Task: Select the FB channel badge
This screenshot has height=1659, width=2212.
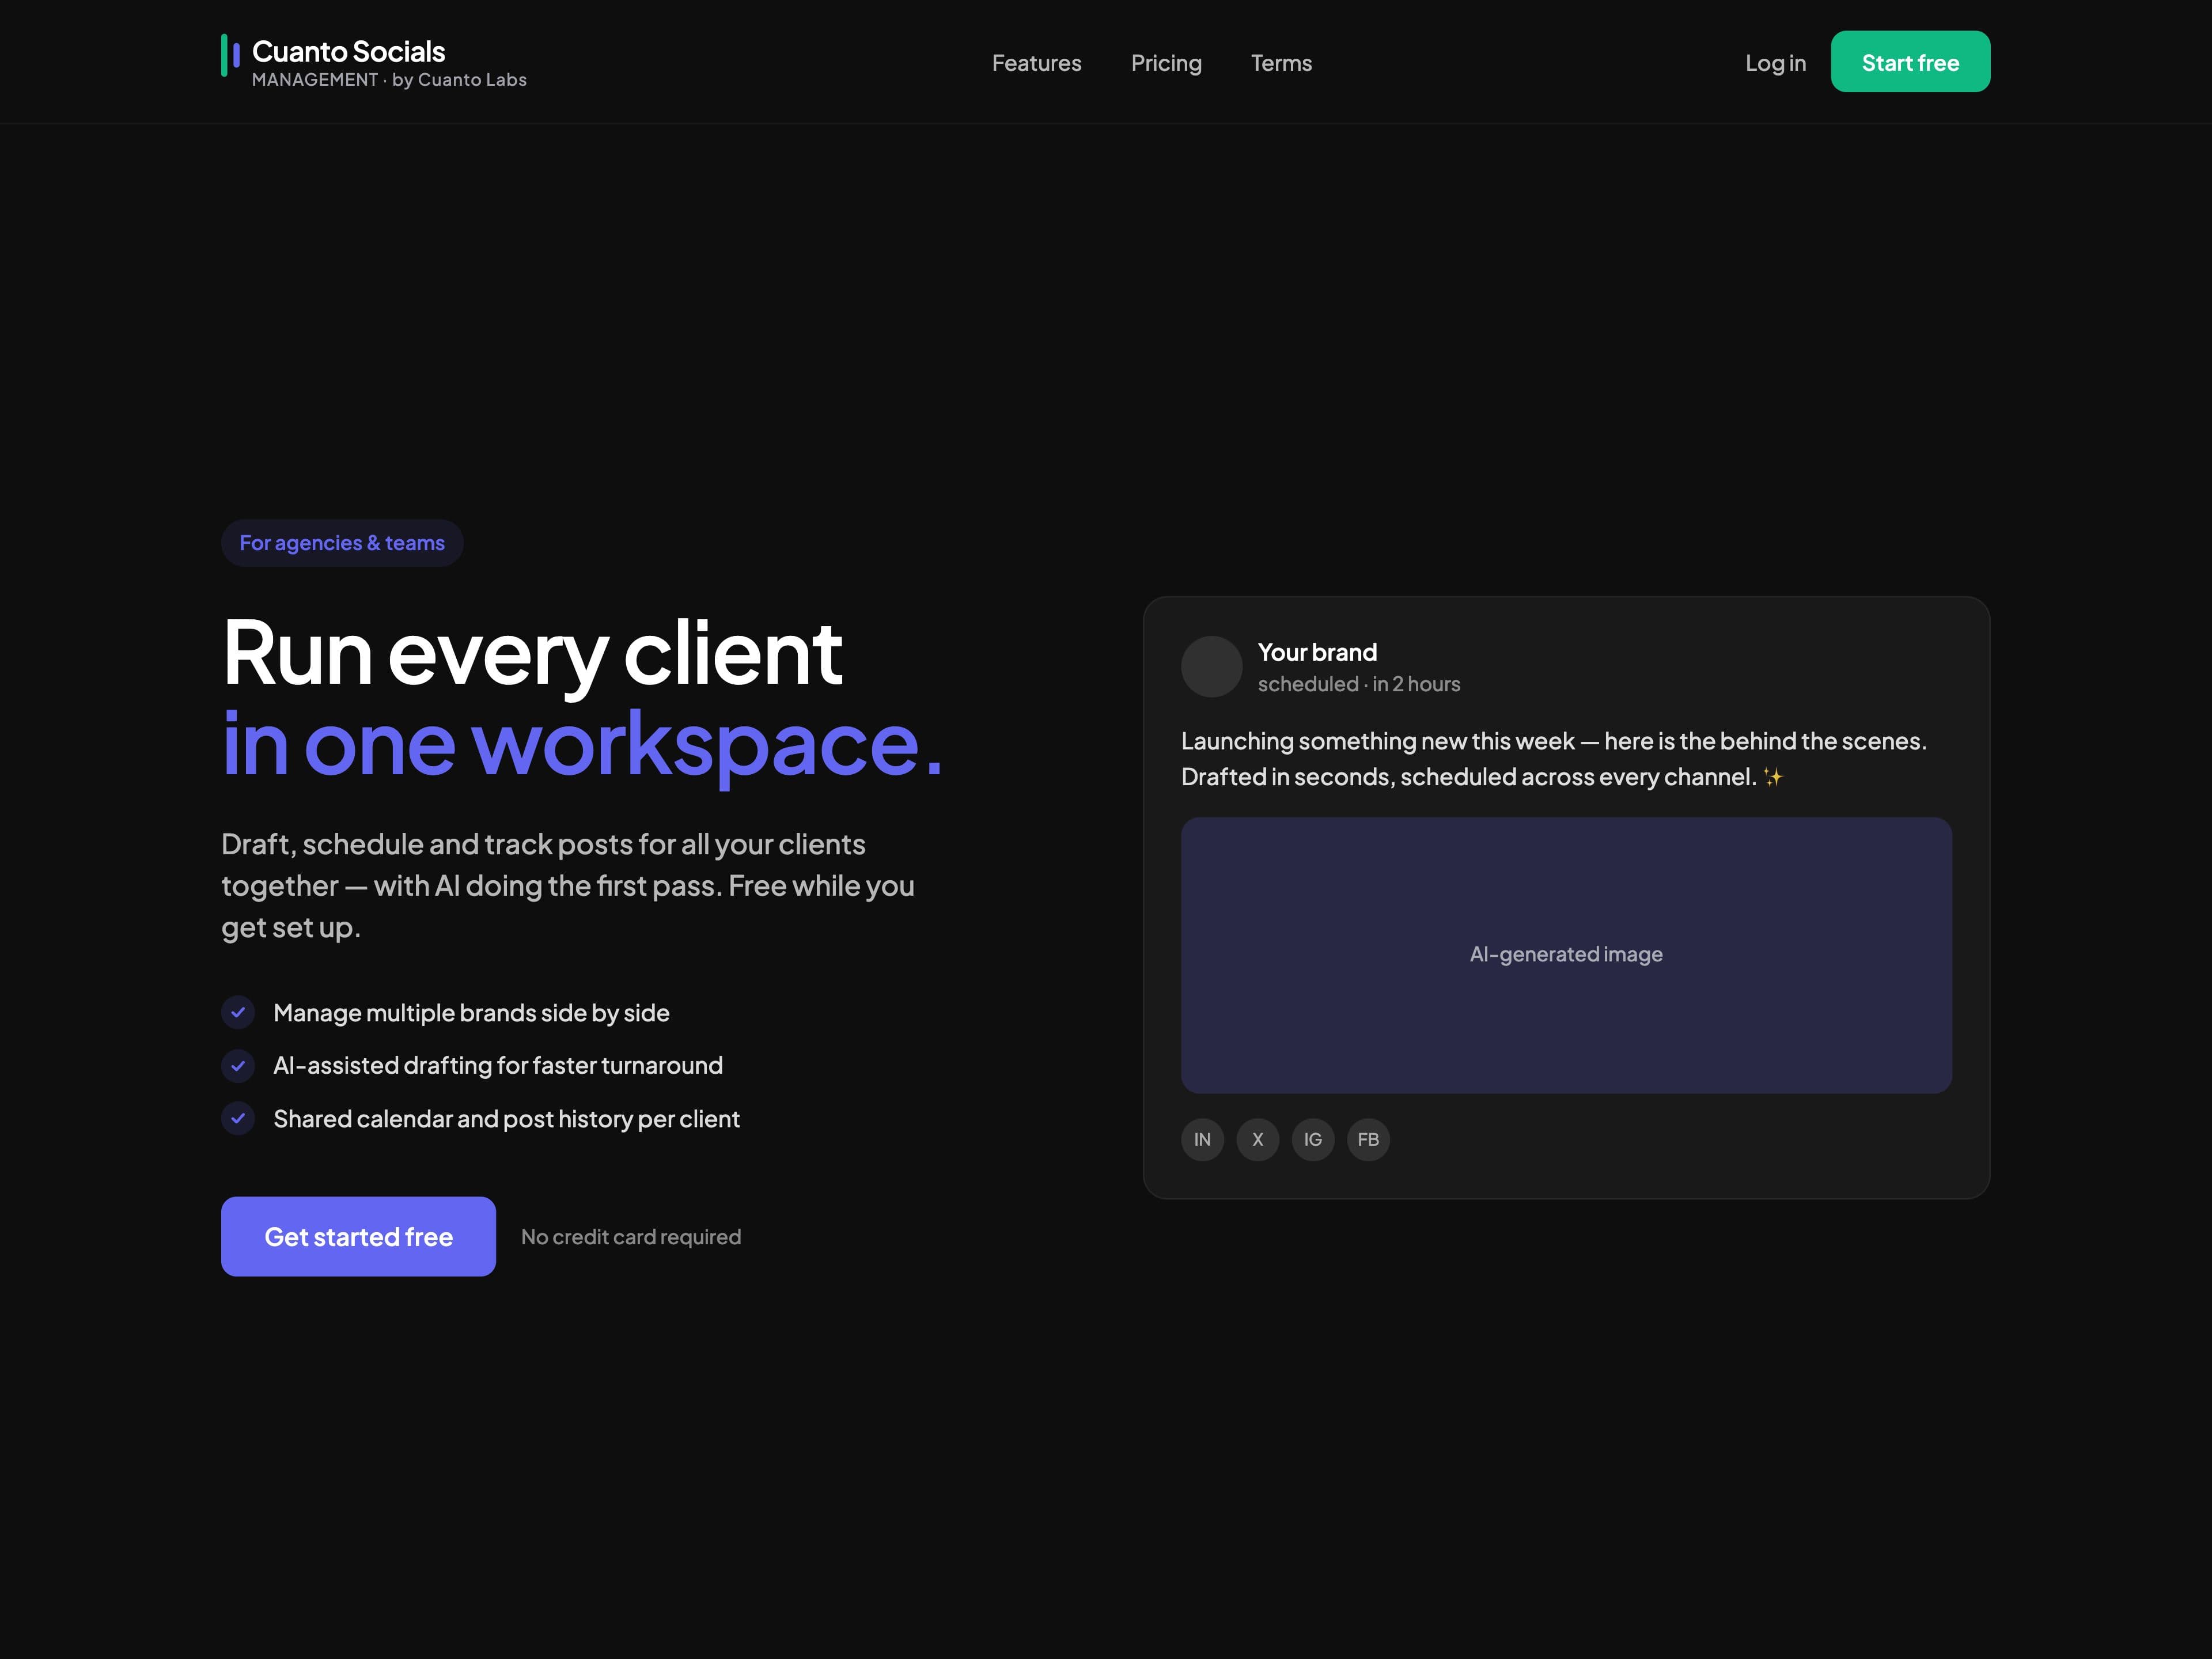Action: (x=1368, y=1139)
